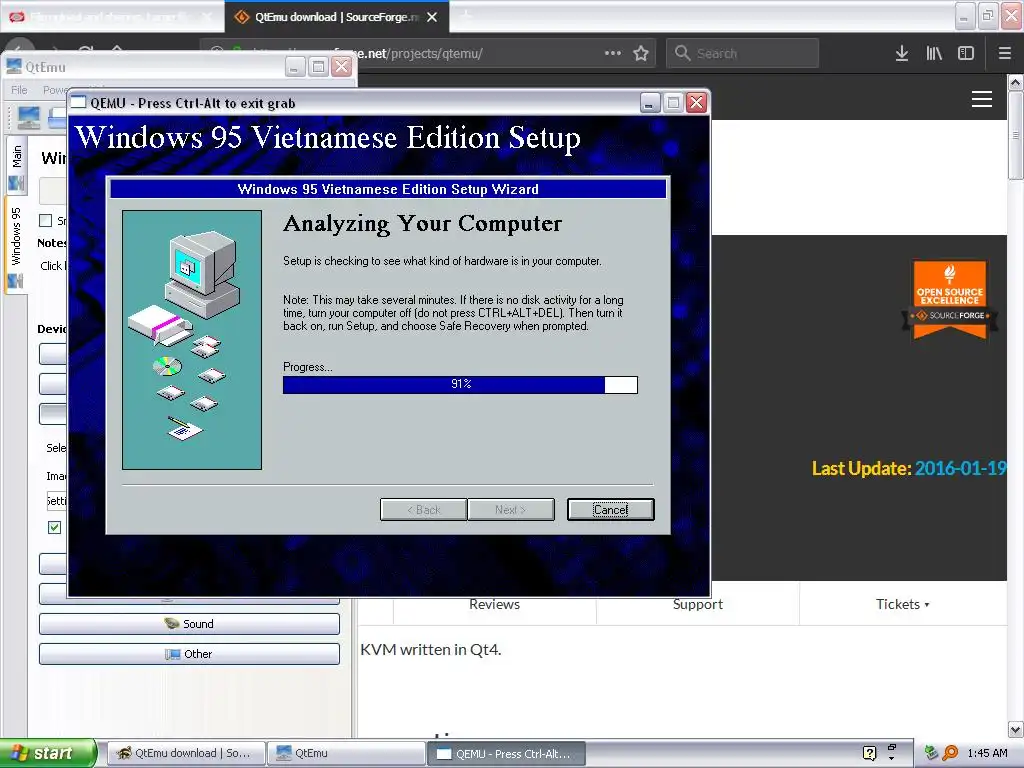Click the computer illustration in Setup Wizard
1024x768 pixels.
192,340
